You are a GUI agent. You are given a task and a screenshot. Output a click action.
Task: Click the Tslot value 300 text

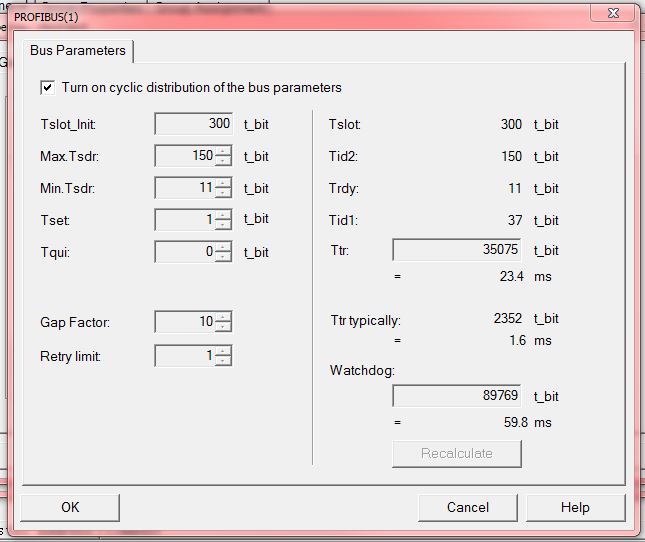pyautogui.click(x=511, y=124)
